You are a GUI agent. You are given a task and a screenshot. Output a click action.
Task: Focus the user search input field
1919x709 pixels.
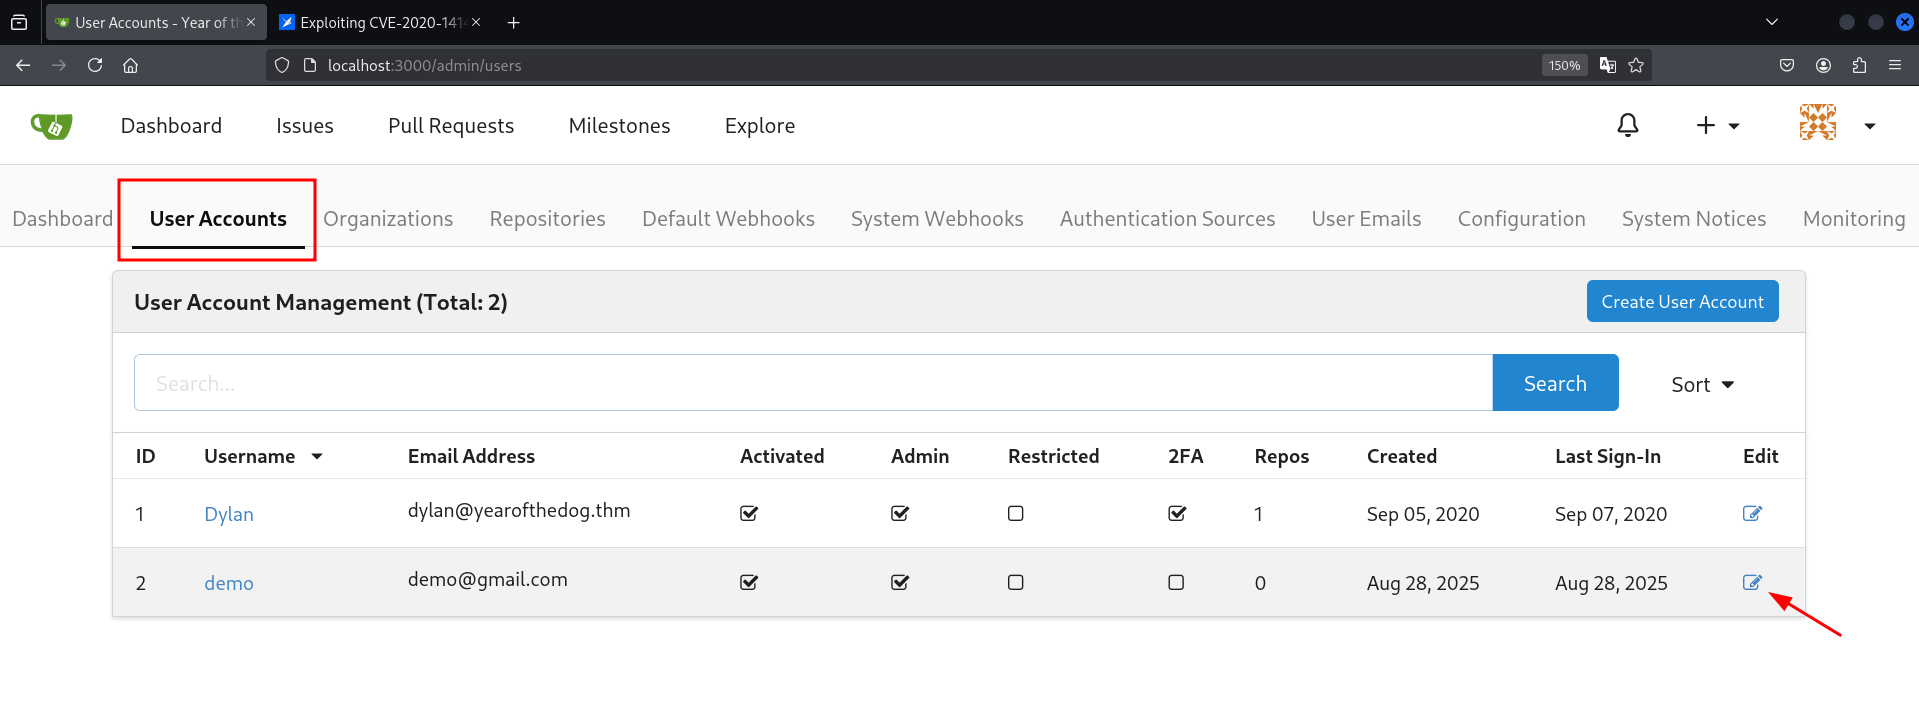812,383
